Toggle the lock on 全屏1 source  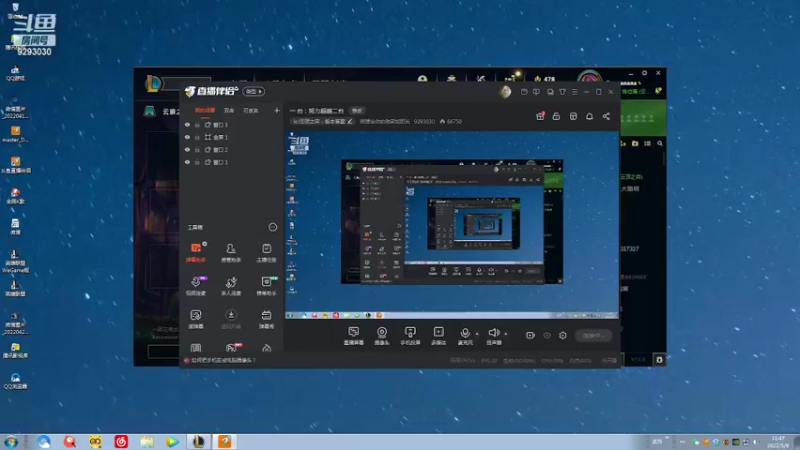pos(197,137)
